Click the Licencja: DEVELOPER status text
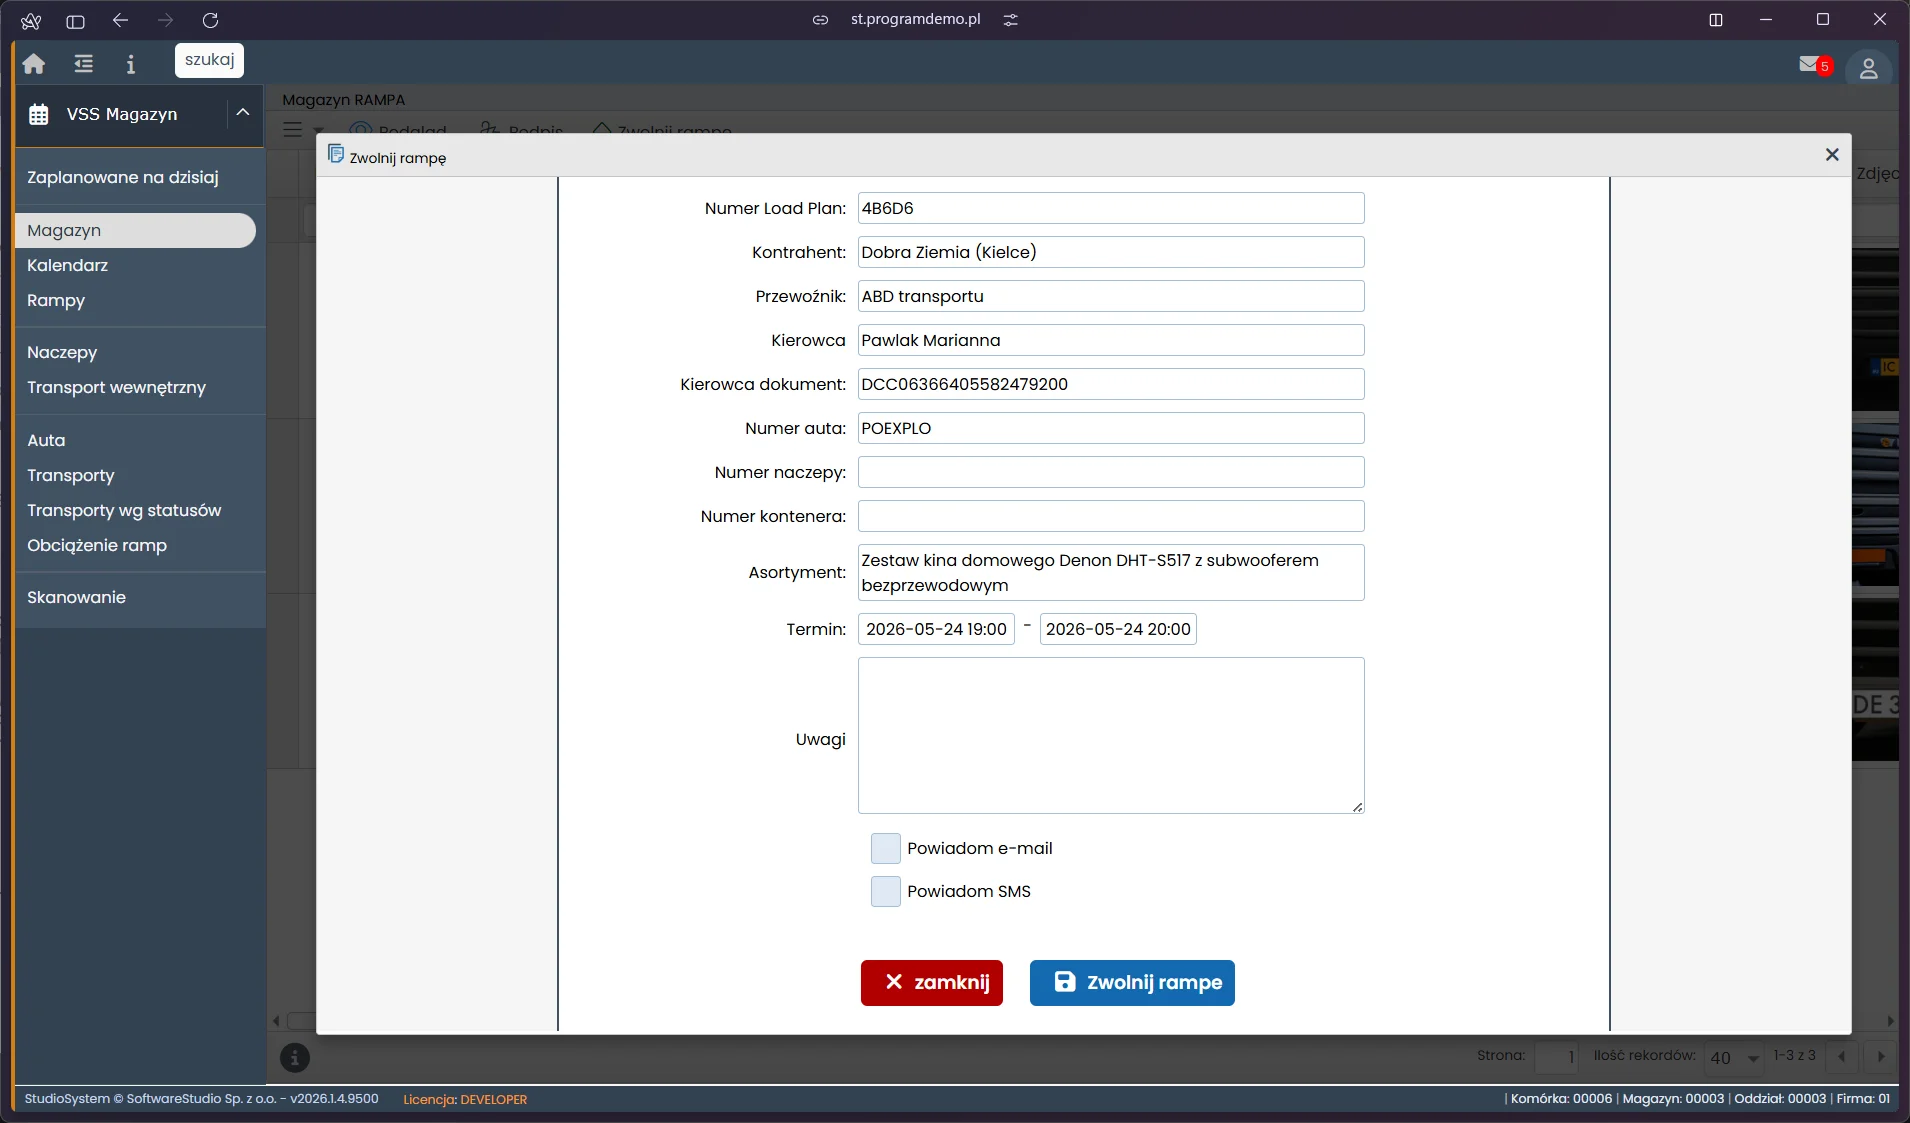 coord(465,1099)
